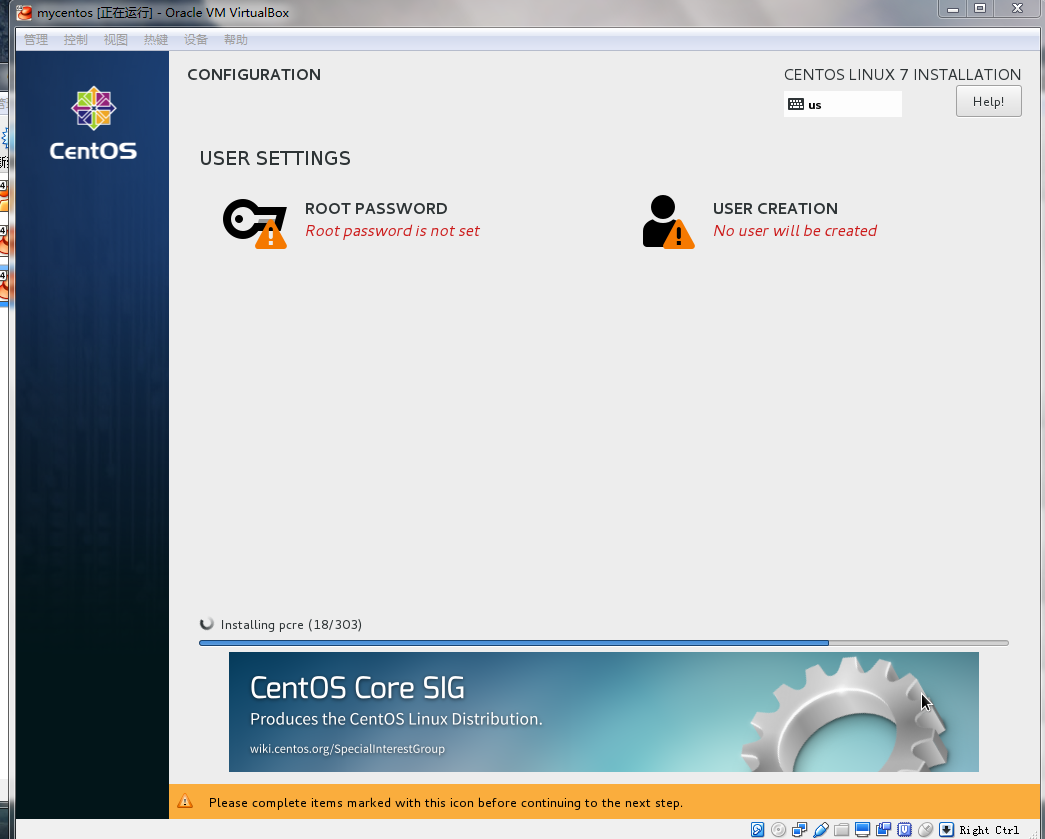Click the keyboard capture arrow status icon

[946, 830]
